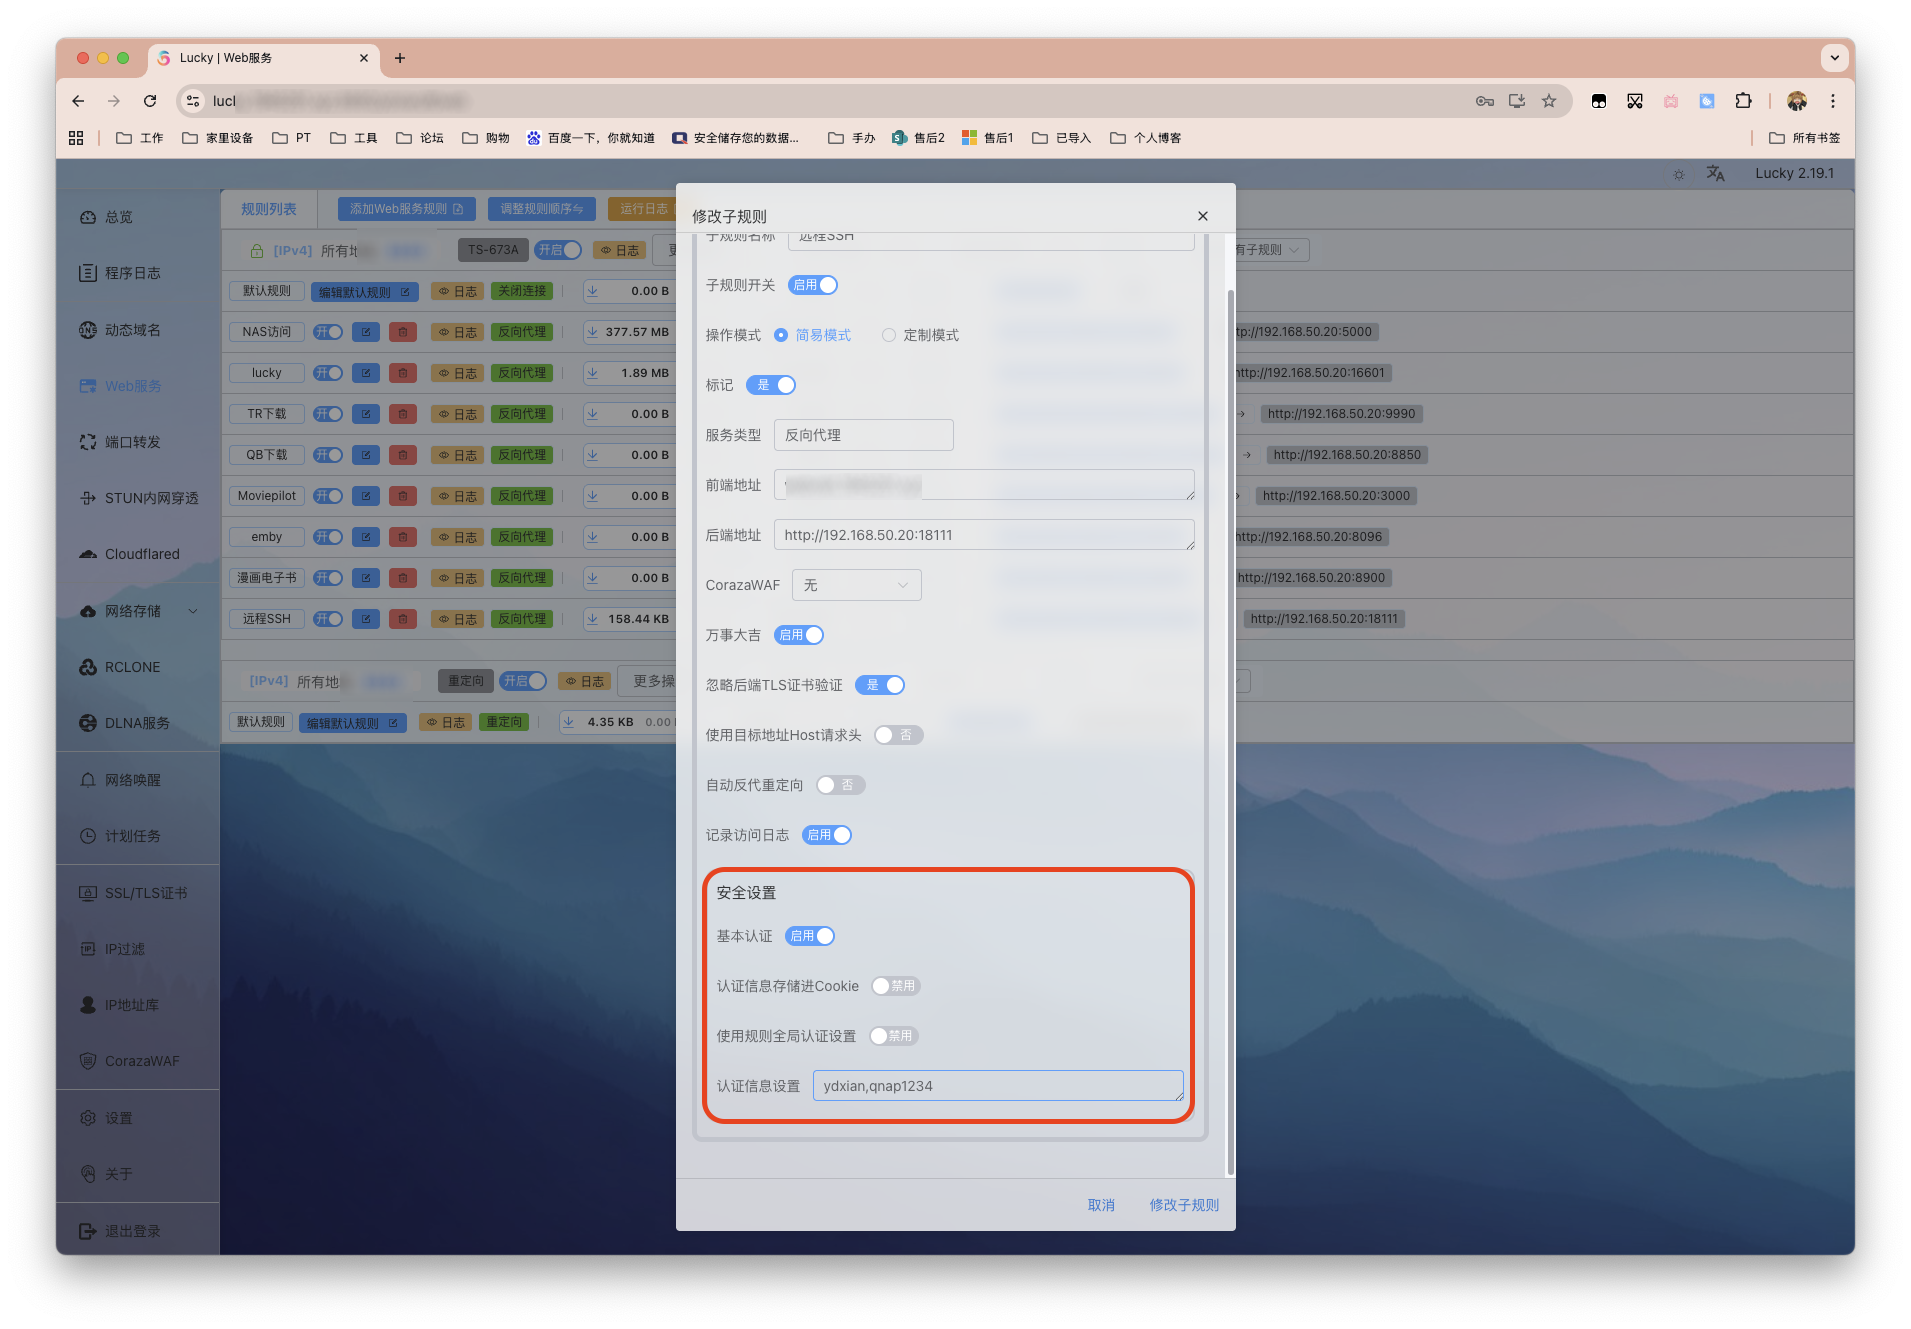Bookmark this page with the star icon
Viewport: 1911px width, 1329px height.
click(1549, 101)
